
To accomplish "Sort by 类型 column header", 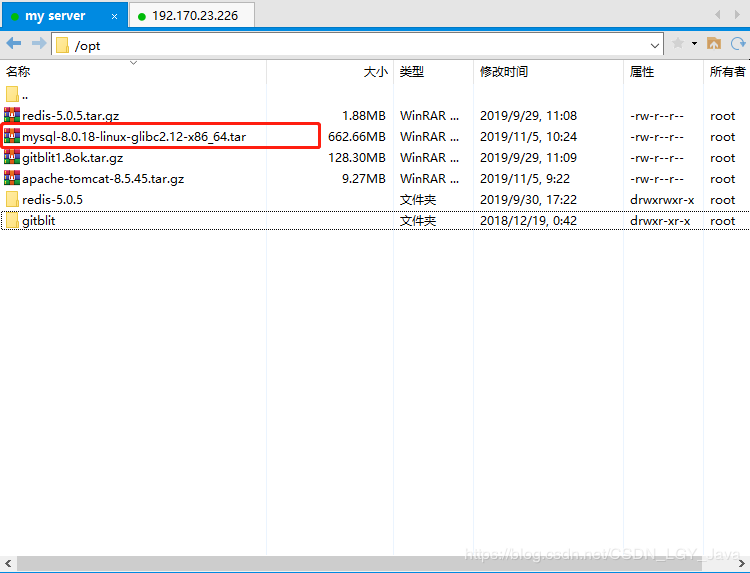I will tap(433, 72).
